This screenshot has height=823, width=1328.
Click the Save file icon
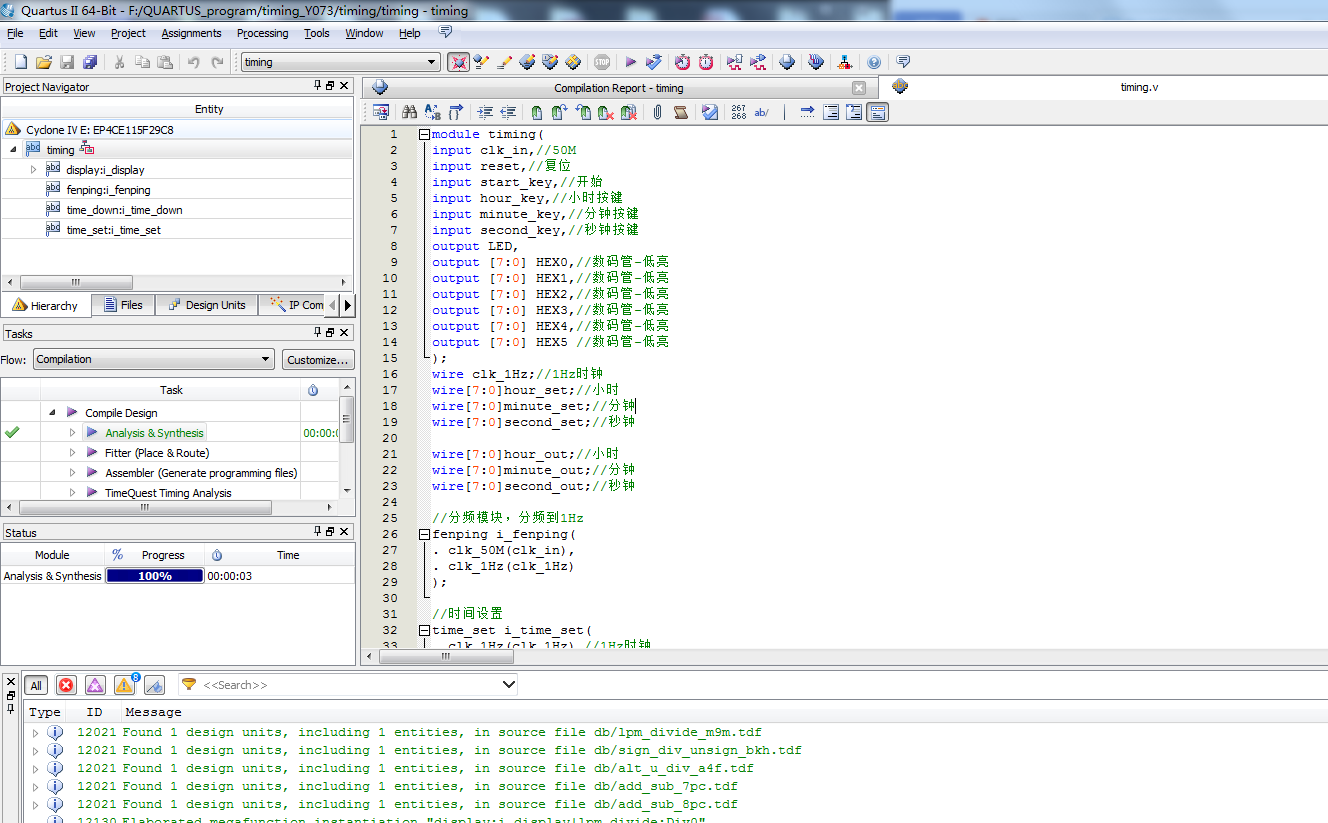tap(67, 62)
